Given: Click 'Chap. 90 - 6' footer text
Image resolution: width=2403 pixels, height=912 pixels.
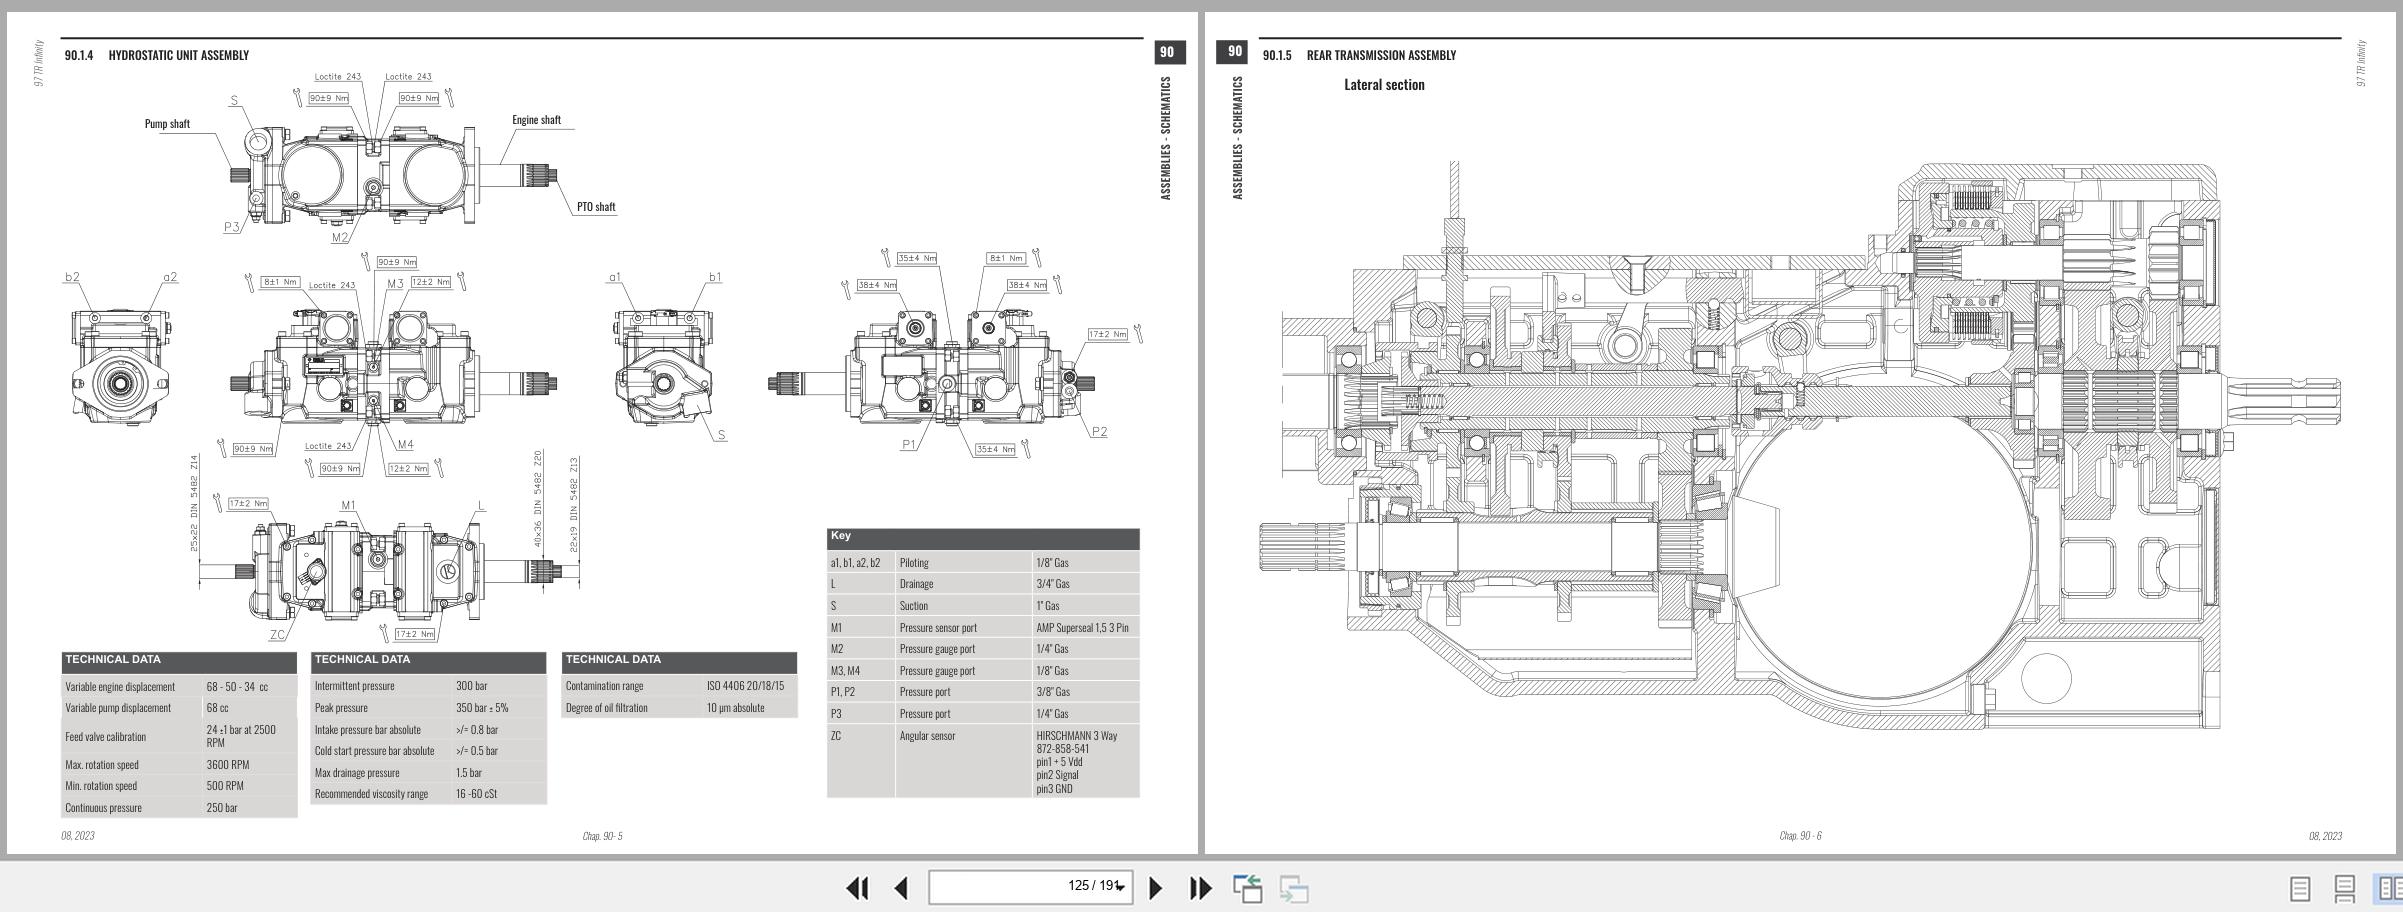Looking at the screenshot, I should pos(1800,836).
